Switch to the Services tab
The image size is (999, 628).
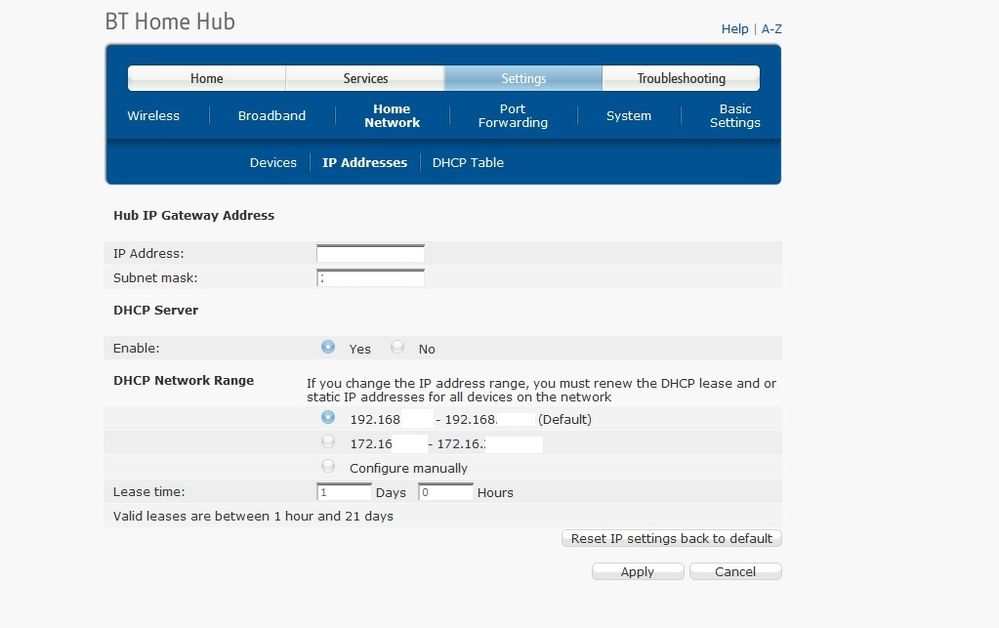pos(365,79)
